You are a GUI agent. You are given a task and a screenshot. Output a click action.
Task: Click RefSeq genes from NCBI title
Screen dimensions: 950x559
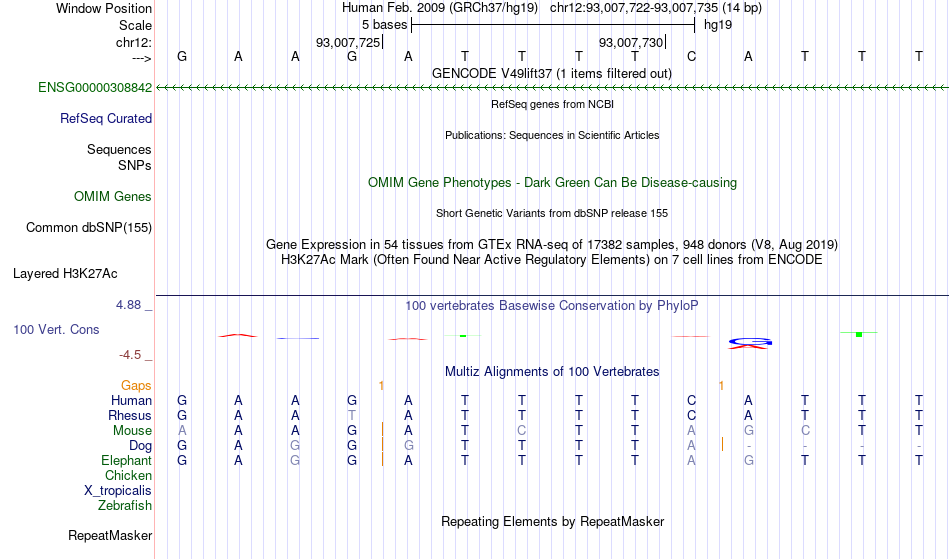(552, 105)
